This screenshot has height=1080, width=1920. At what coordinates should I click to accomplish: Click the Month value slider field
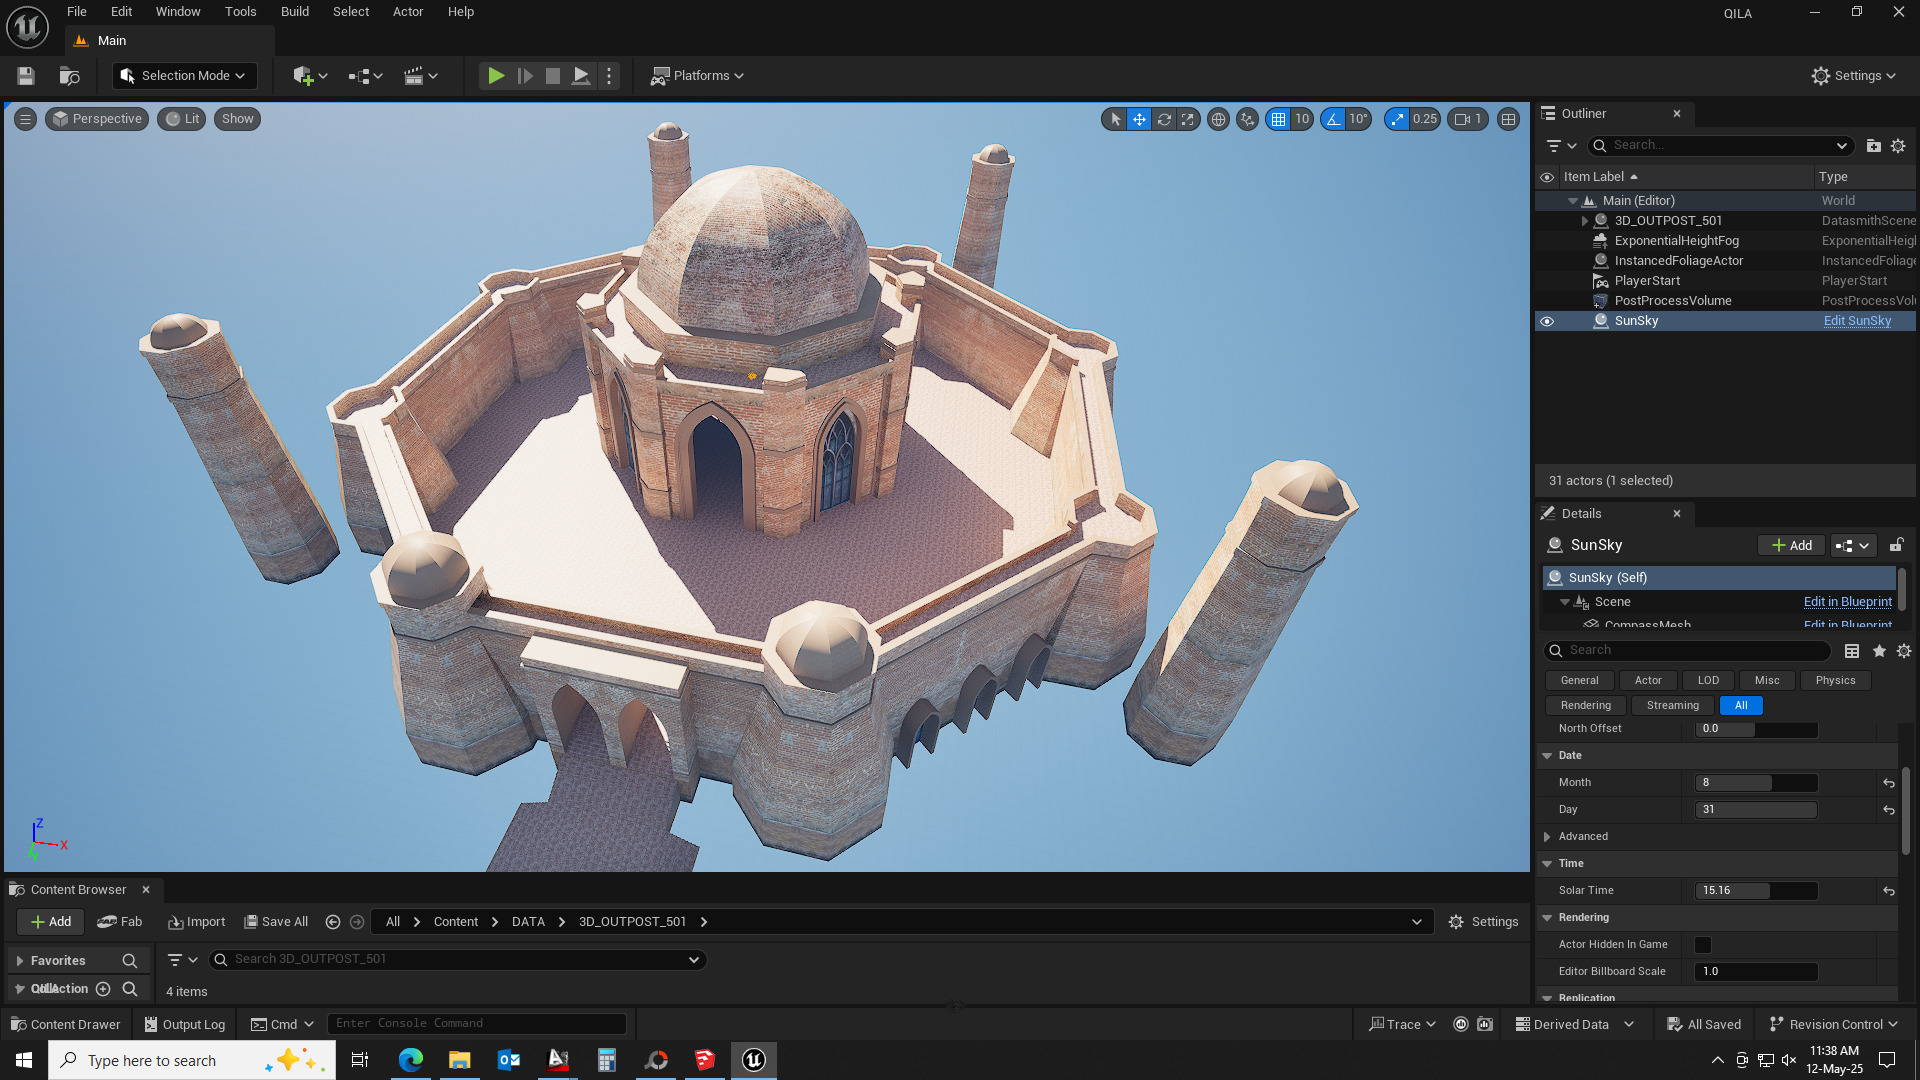(x=1756, y=783)
